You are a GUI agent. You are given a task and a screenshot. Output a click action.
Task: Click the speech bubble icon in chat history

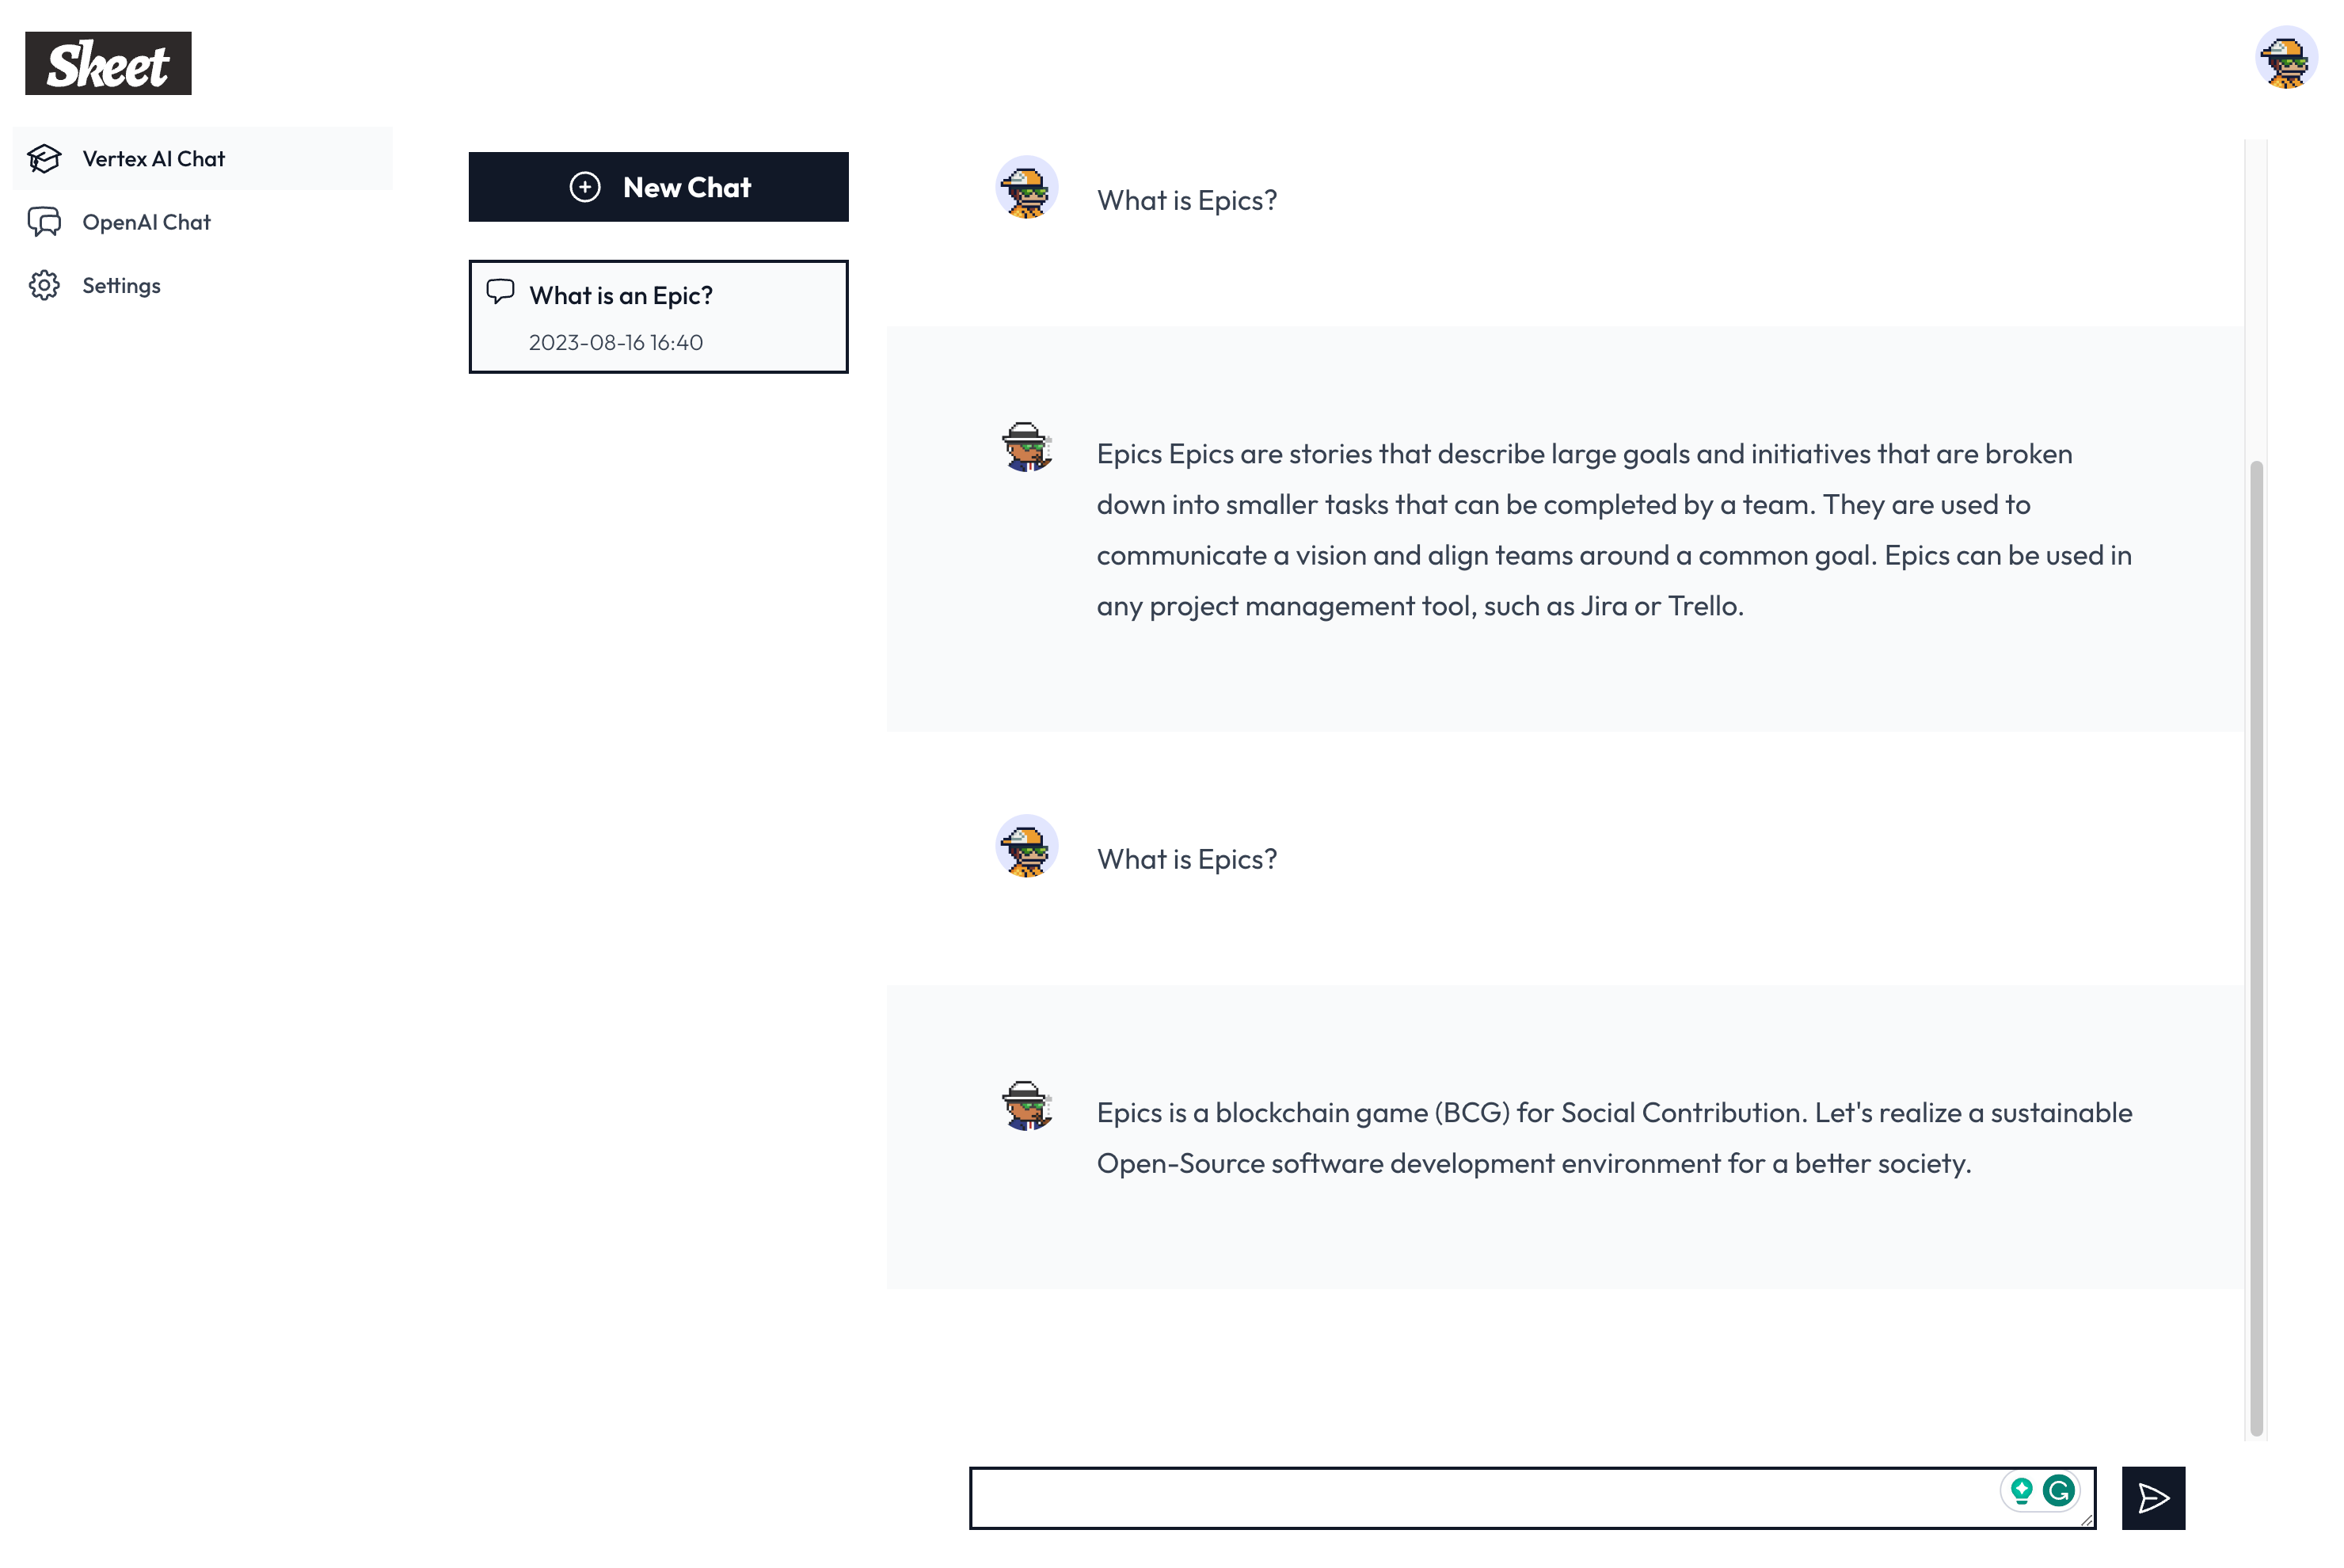coord(500,291)
